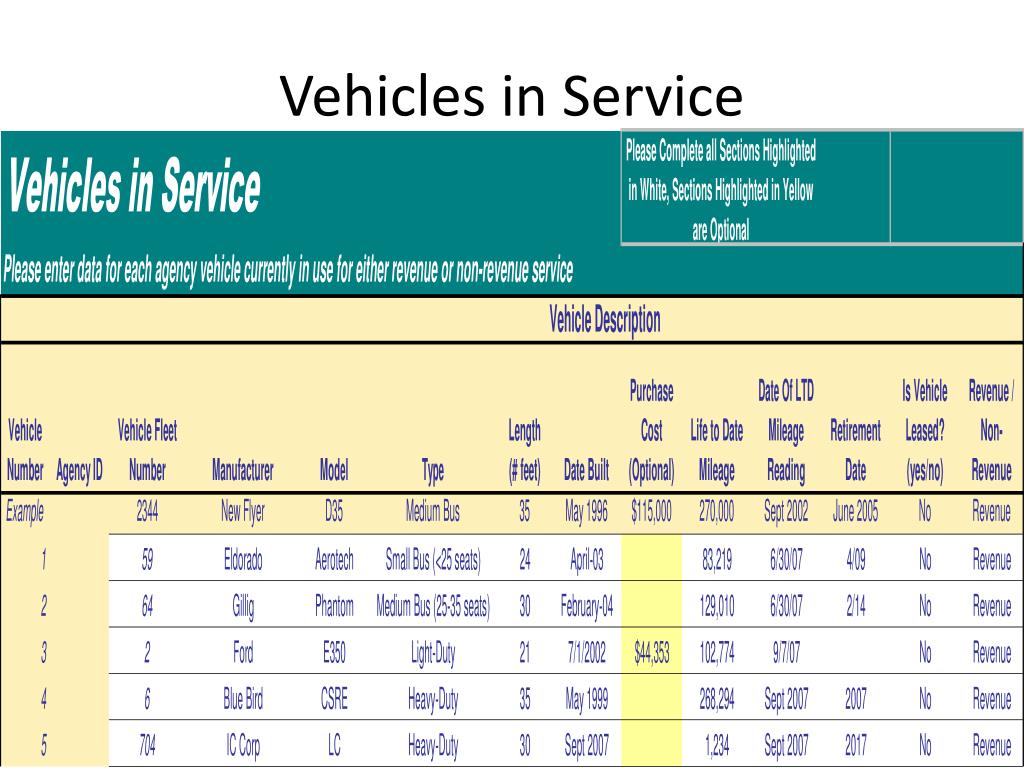Select the 'Model' column header
The image size is (1024, 768).
(x=334, y=470)
